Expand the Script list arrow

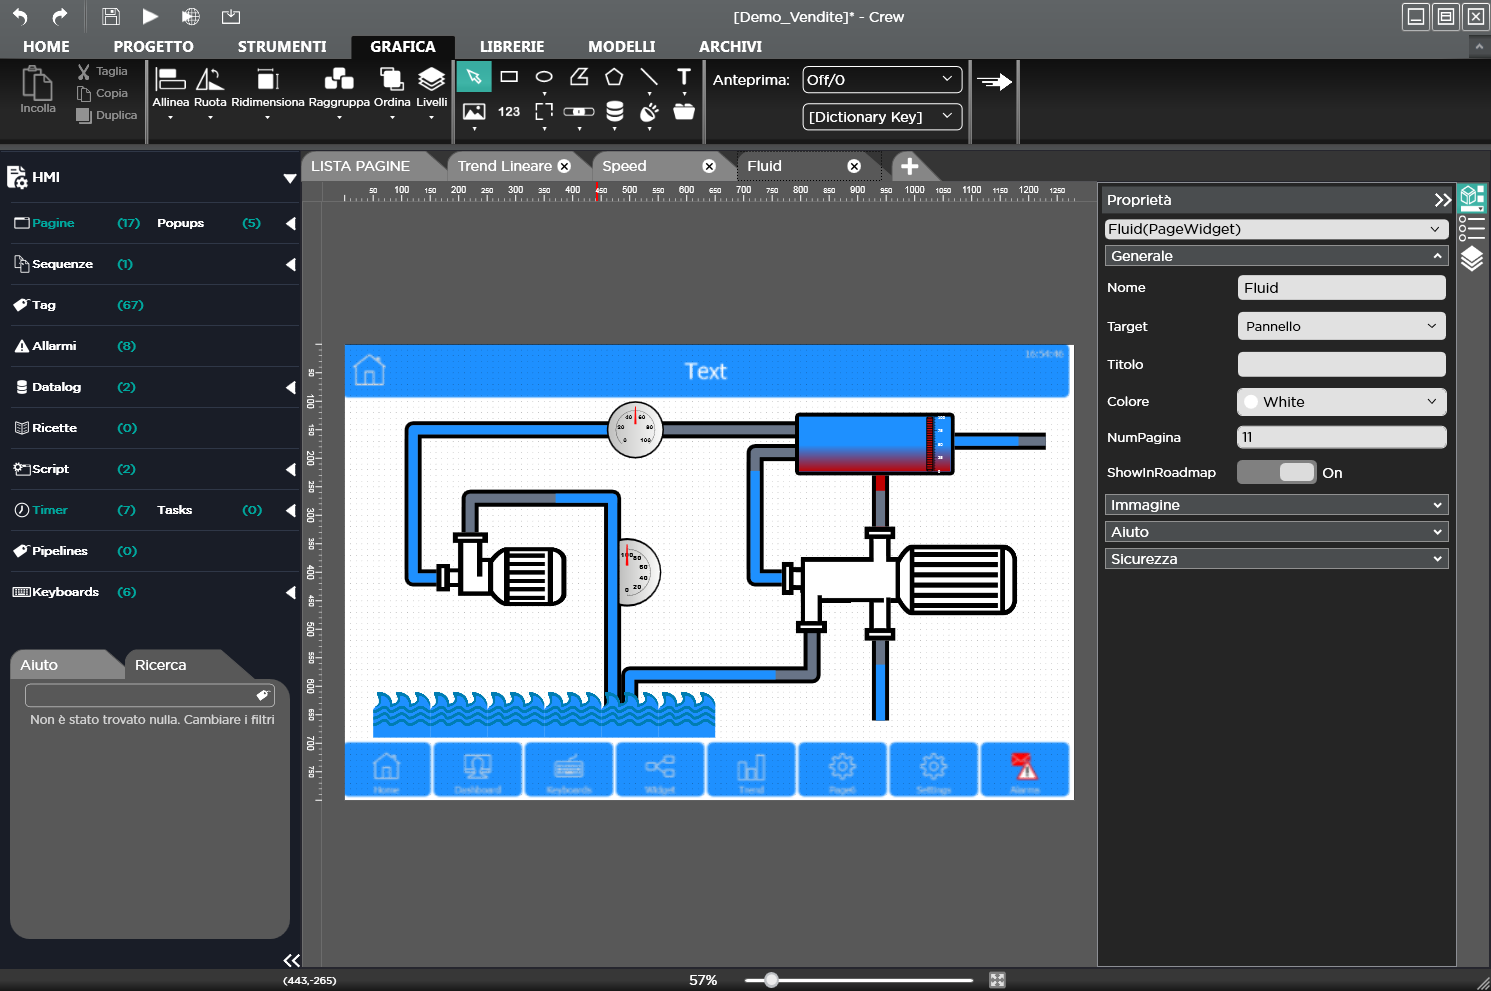(291, 469)
